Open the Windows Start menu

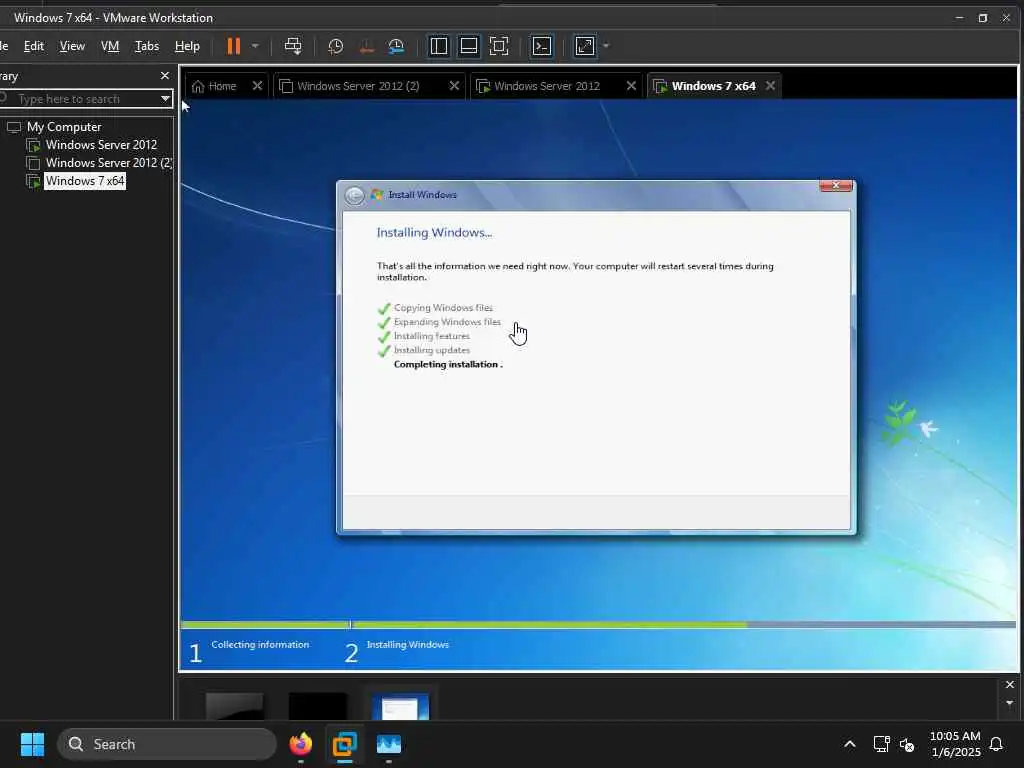32,744
